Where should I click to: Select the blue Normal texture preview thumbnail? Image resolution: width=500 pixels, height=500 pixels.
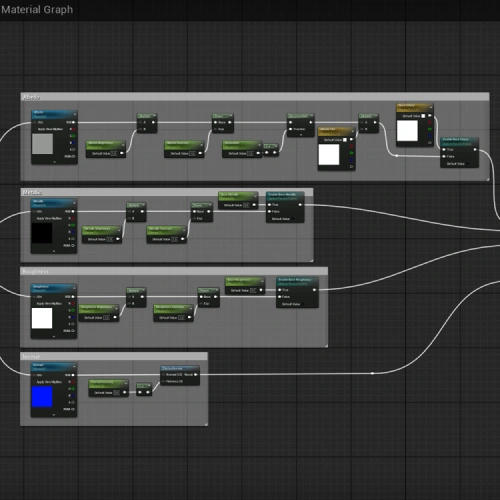click(x=42, y=397)
